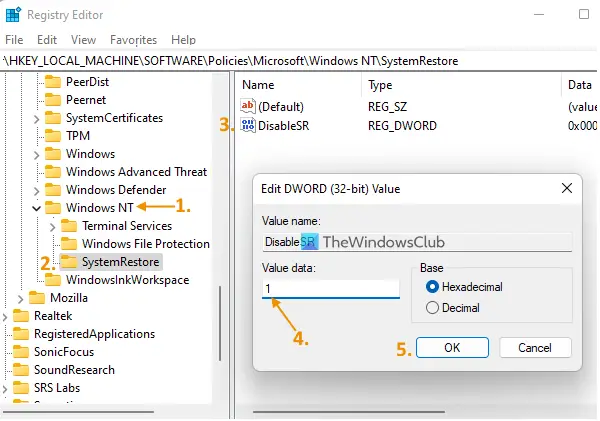Viewport: 600px width, 421px height.
Task: Select the Windows Advanced Threat key label
Action: tap(136, 172)
